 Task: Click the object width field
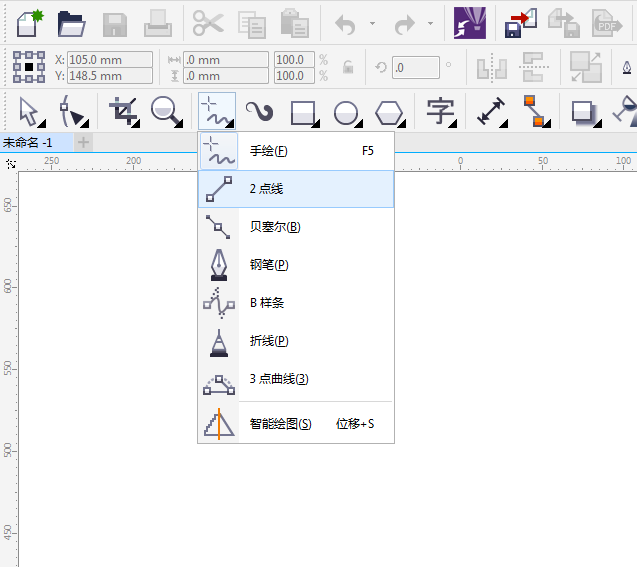click(226, 60)
